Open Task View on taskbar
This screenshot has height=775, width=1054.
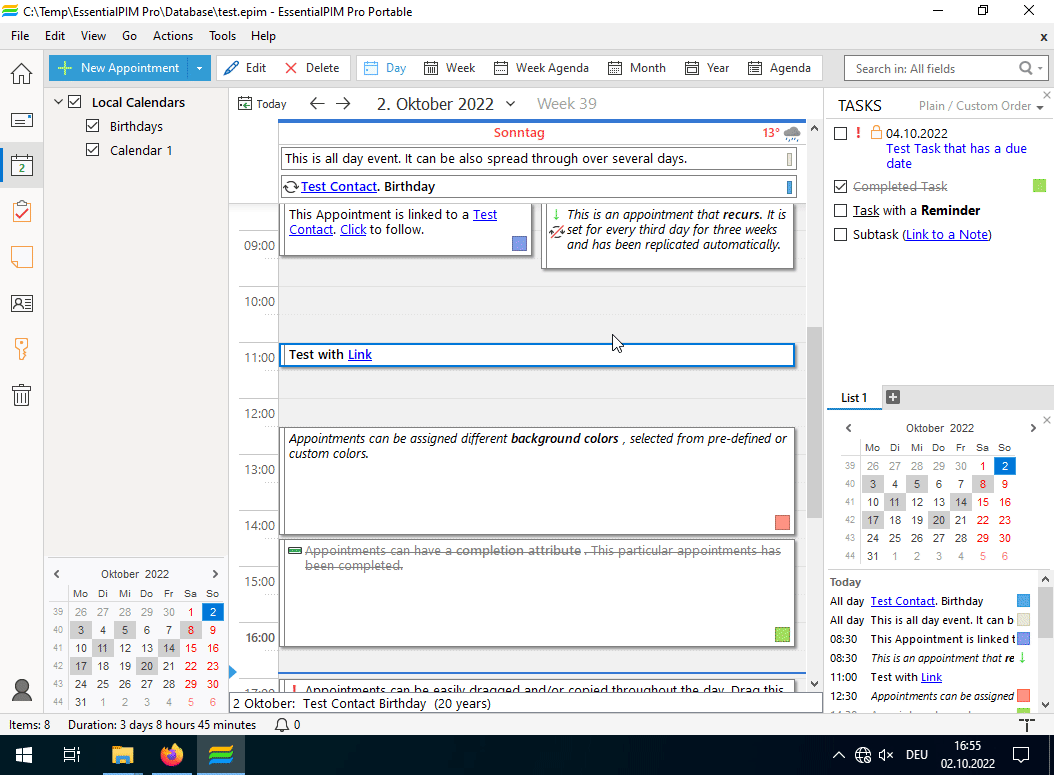click(x=72, y=755)
